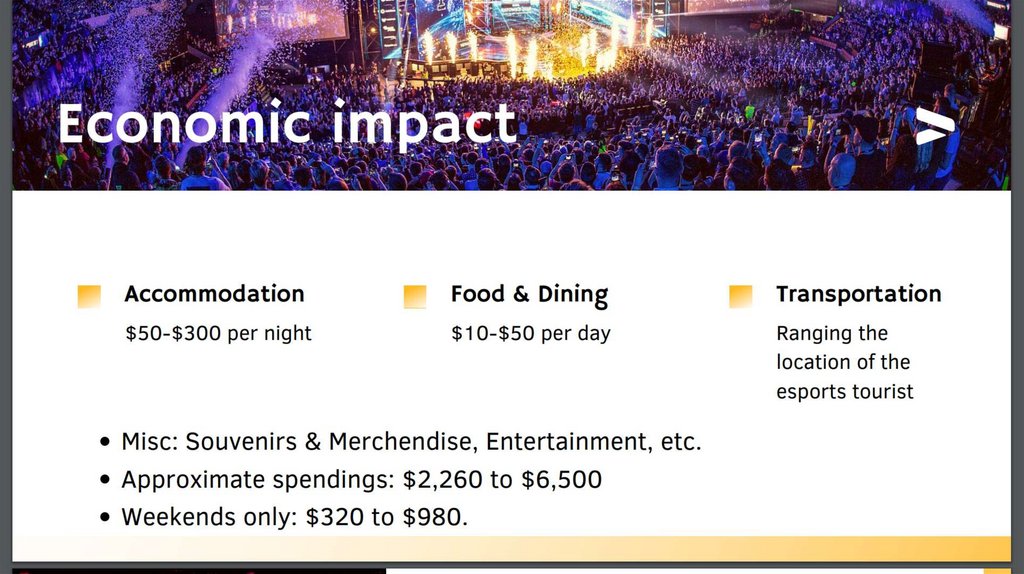Image resolution: width=1024 pixels, height=574 pixels.
Task: Click the white arrow logo on the banner
Action: click(935, 127)
